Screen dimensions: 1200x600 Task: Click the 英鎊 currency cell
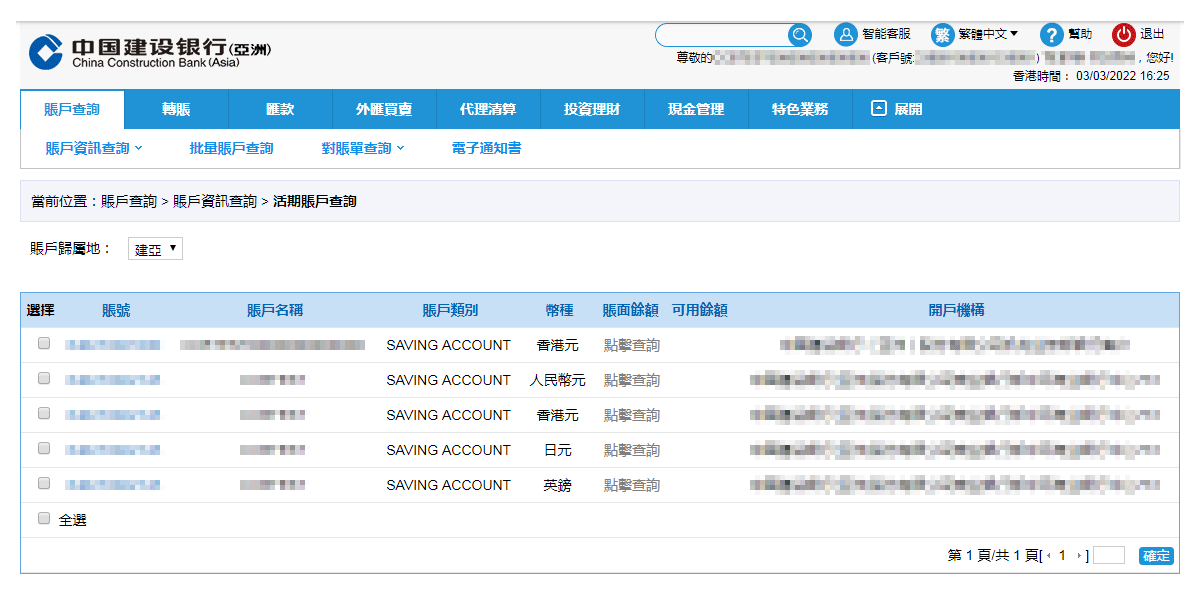pos(558,485)
